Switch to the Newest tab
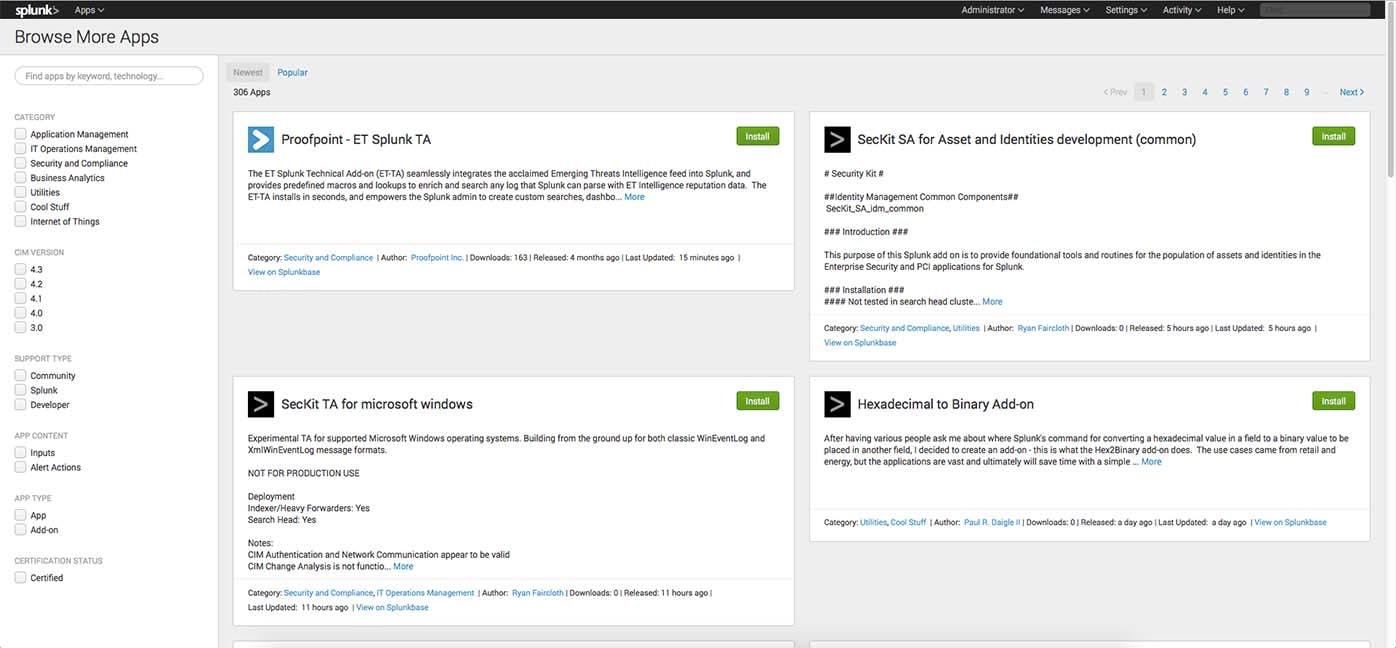 (x=248, y=72)
